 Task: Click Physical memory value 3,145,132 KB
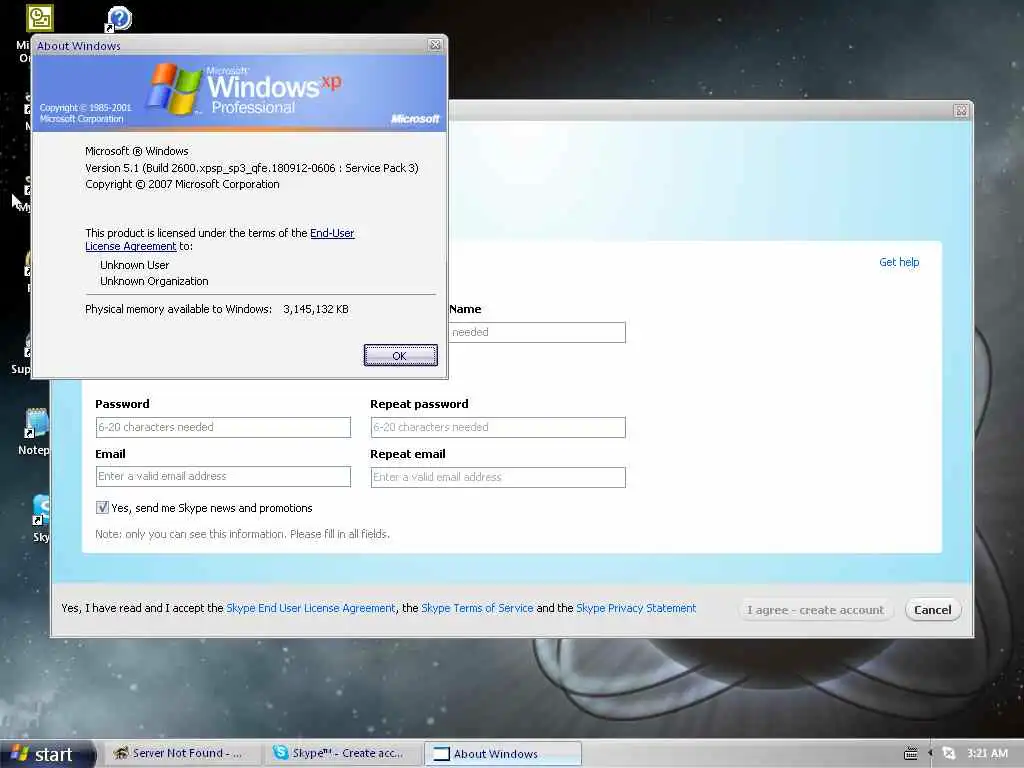pos(315,309)
